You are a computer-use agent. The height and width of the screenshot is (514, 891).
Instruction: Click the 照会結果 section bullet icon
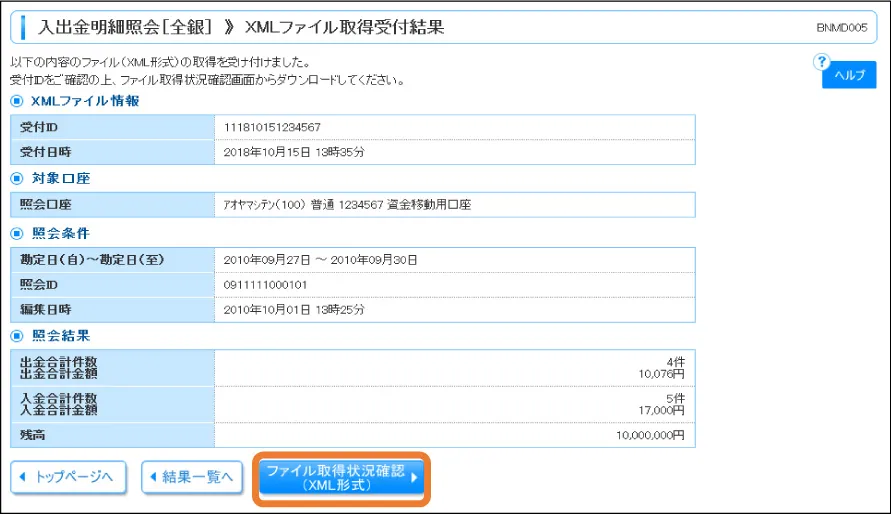(17, 336)
